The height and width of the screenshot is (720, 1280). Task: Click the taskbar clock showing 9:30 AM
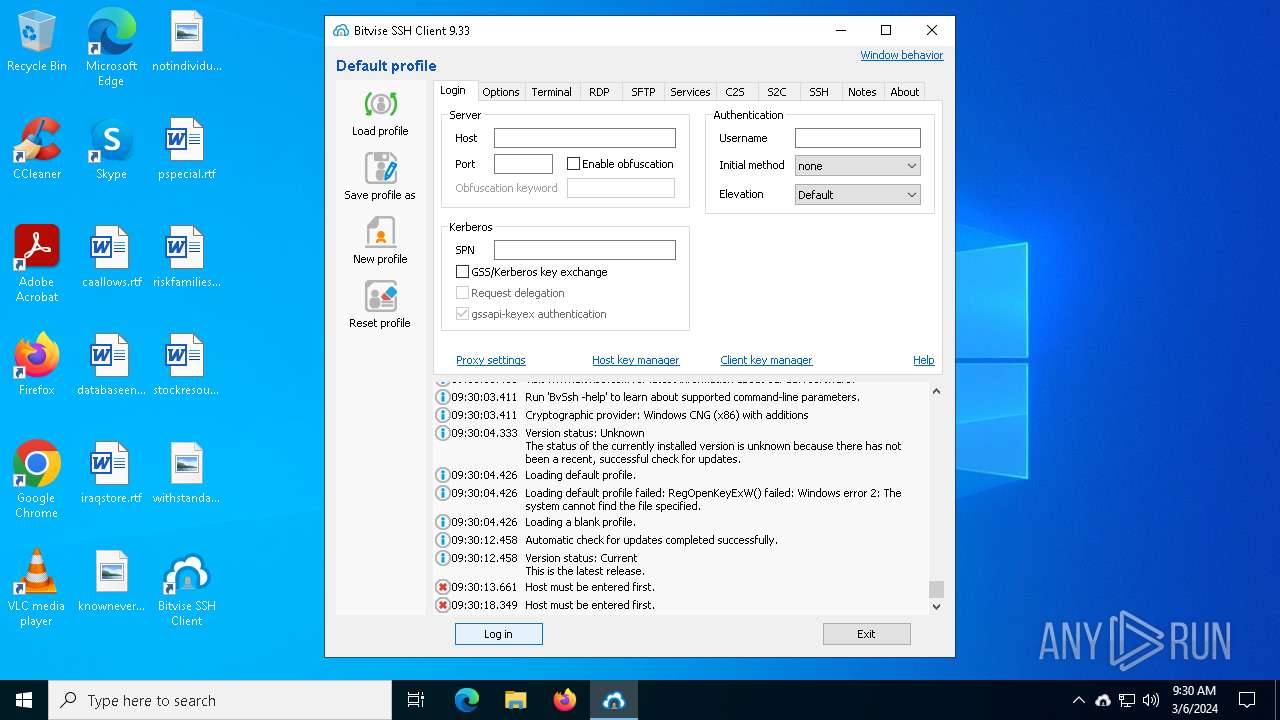[x=1194, y=700]
